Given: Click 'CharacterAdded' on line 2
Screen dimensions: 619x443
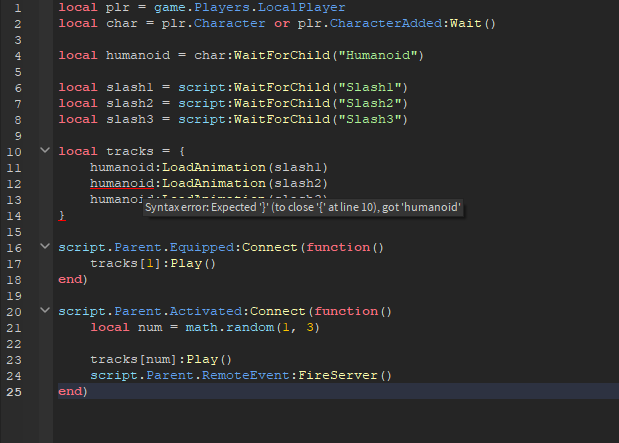Looking at the screenshot, I should point(386,23).
